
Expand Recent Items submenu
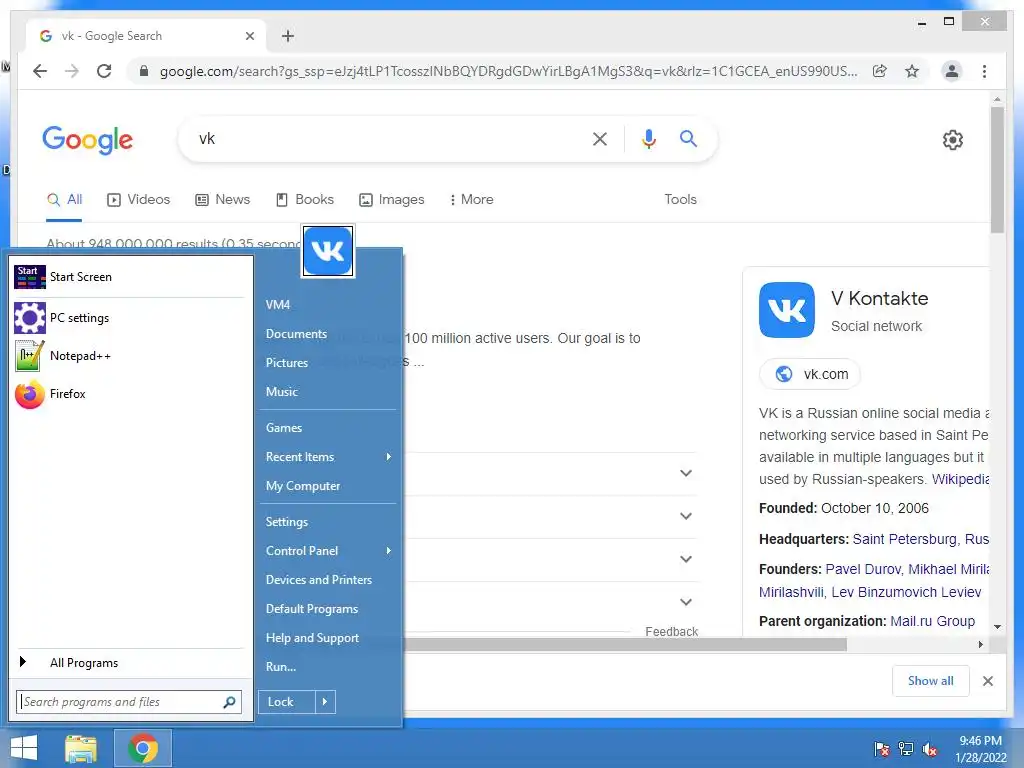(328, 457)
